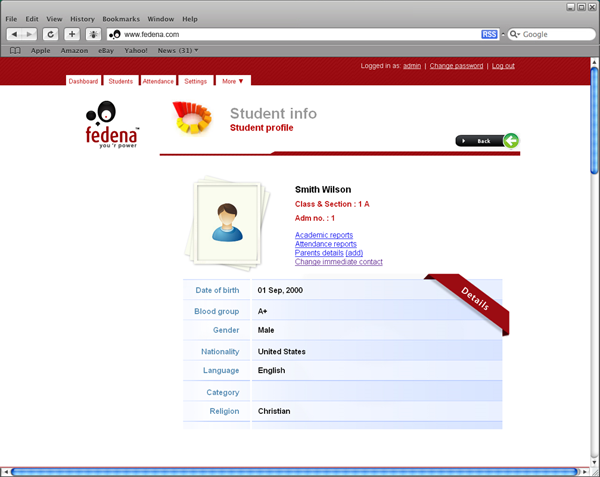Click the date value 01 Sep, 2000
This screenshot has width=600, height=477.
click(280, 290)
